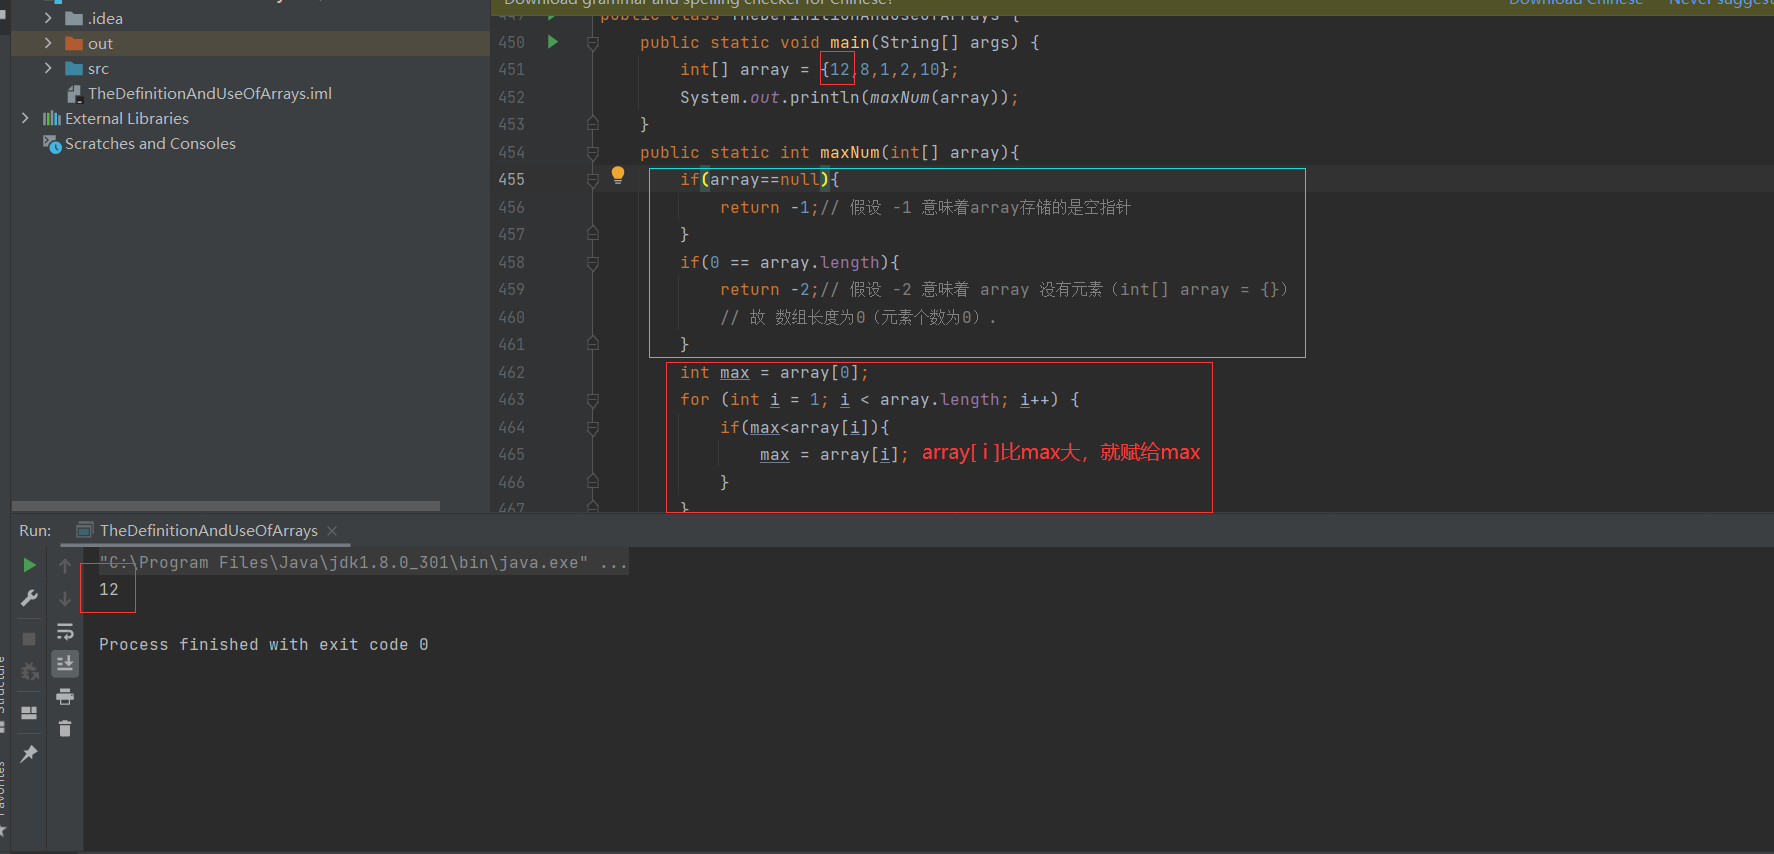Select the Scratches and Consoles item
The height and width of the screenshot is (854, 1774).
click(150, 144)
